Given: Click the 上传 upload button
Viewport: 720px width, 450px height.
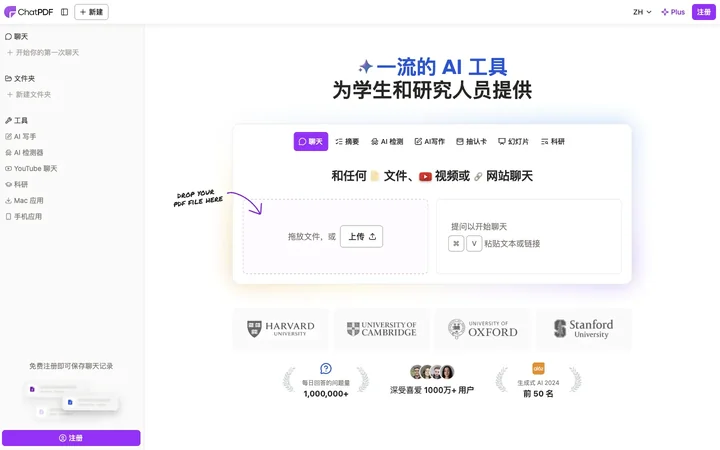Looking at the screenshot, I should click(x=361, y=236).
